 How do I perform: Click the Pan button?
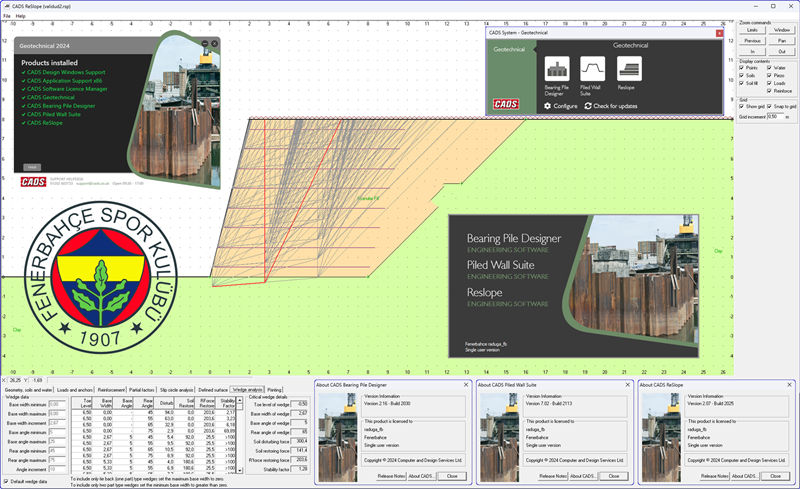point(782,41)
